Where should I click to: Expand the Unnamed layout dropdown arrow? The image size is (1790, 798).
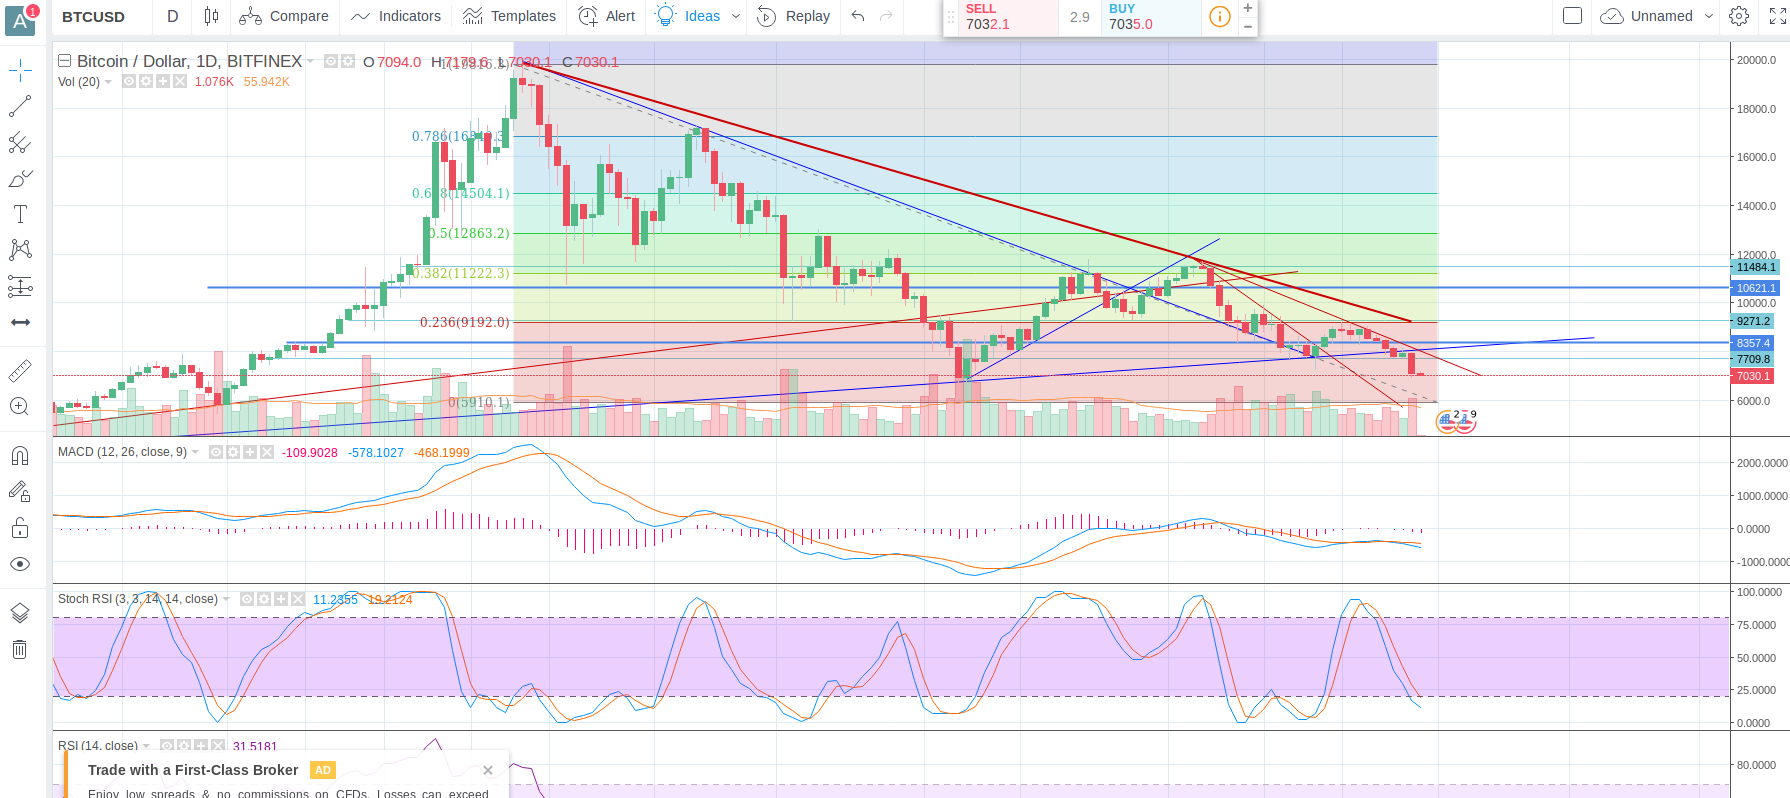point(1709,16)
